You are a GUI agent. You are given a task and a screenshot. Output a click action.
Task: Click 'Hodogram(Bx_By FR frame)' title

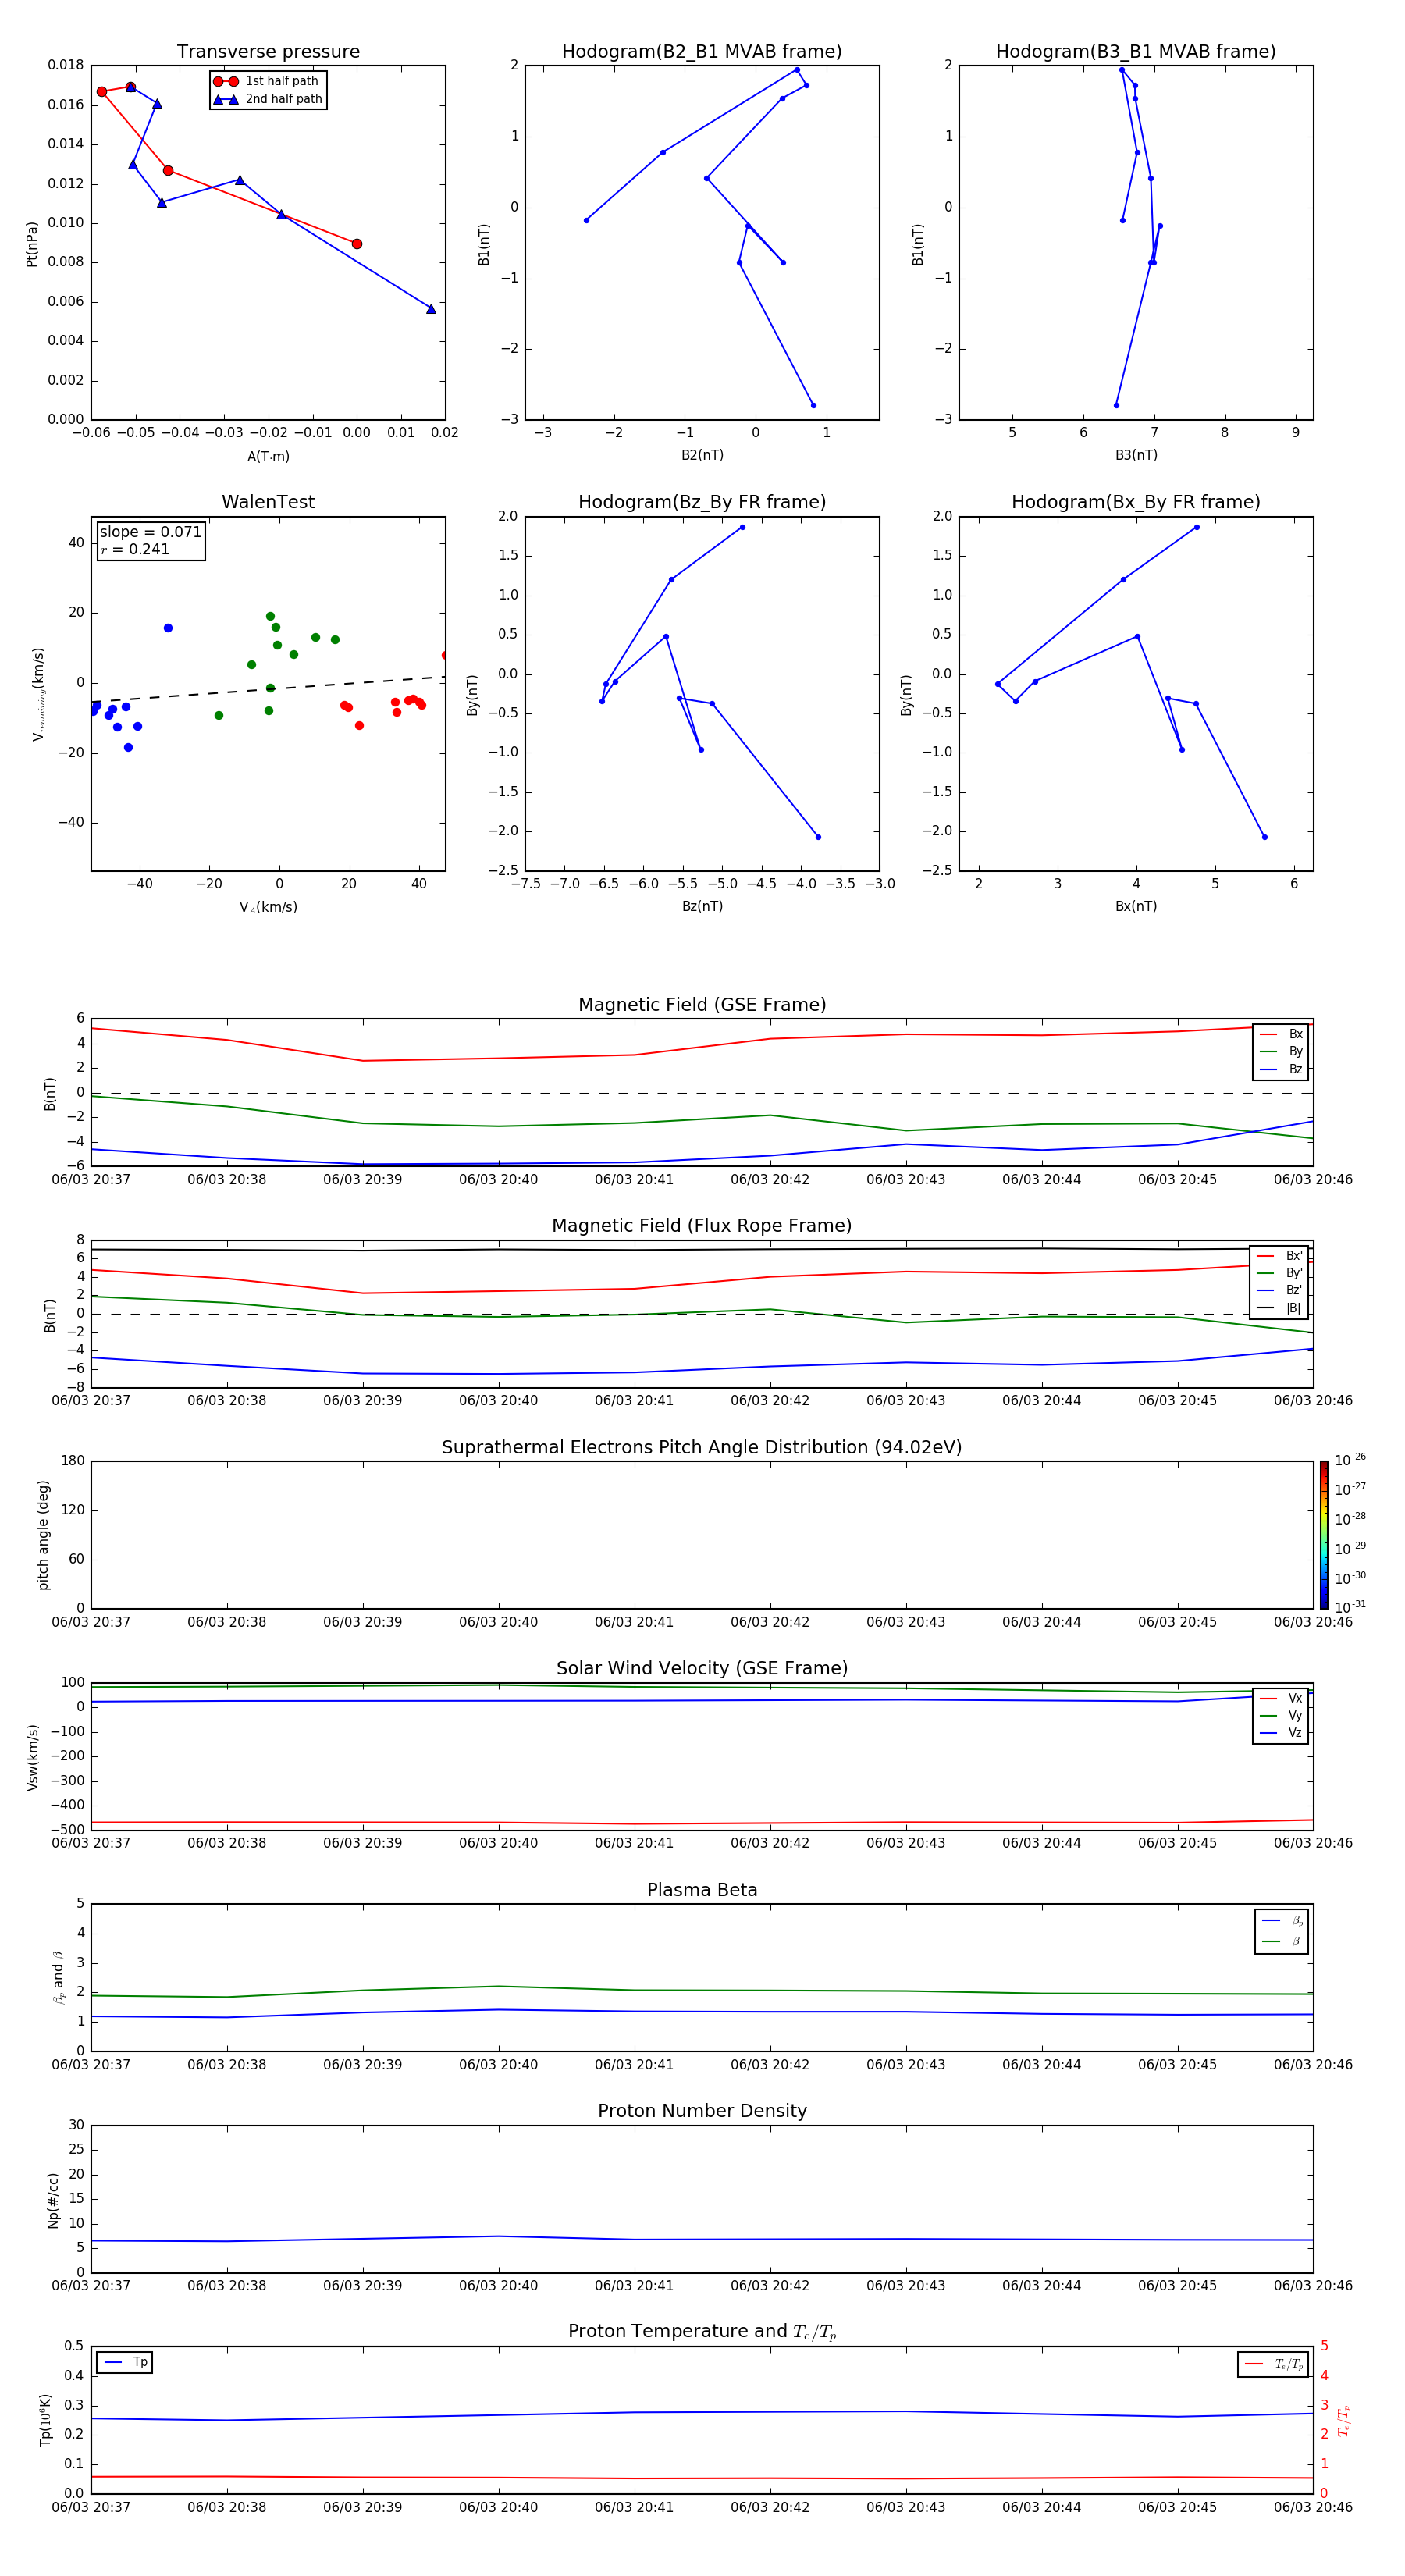[1136, 502]
